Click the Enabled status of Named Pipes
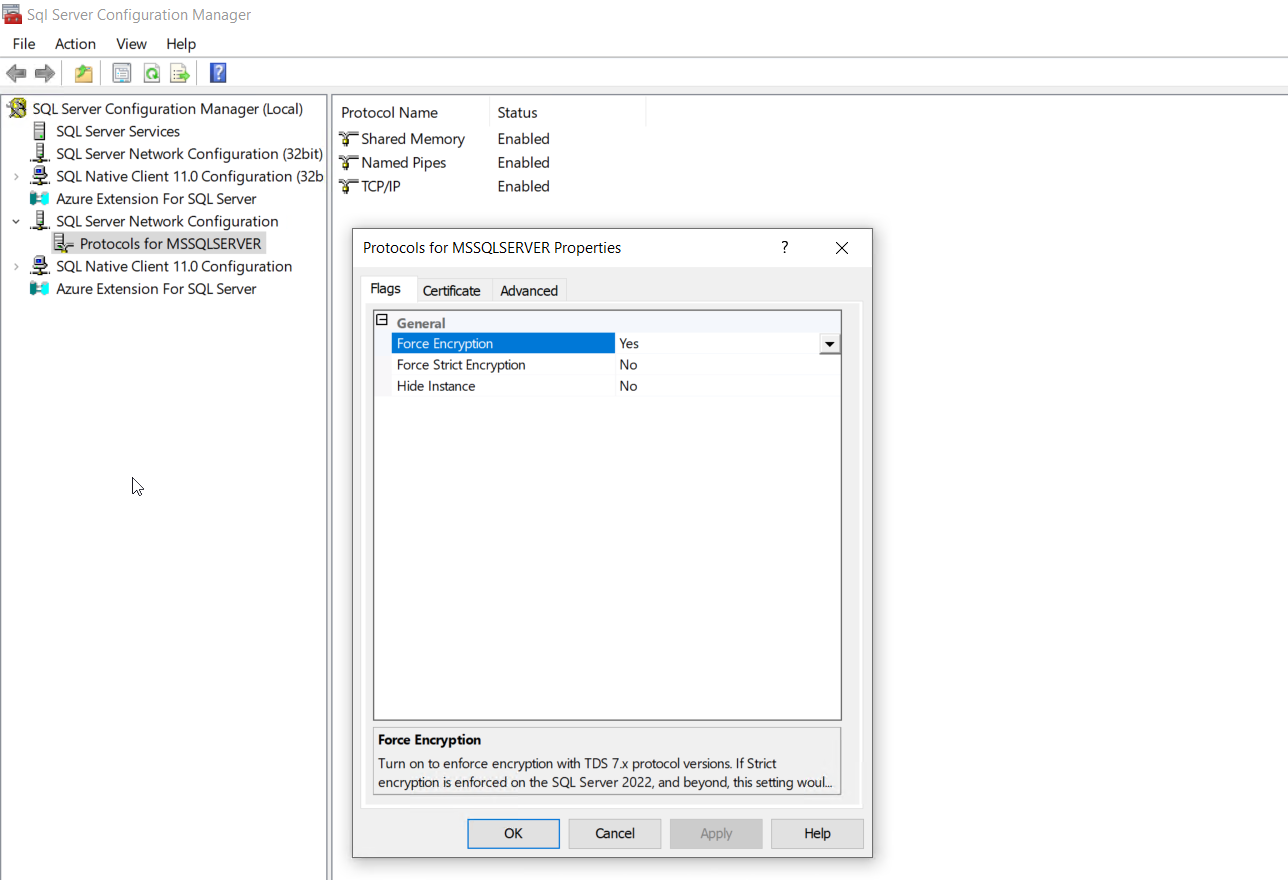The image size is (1288, 880). click(x=524, y=163)
